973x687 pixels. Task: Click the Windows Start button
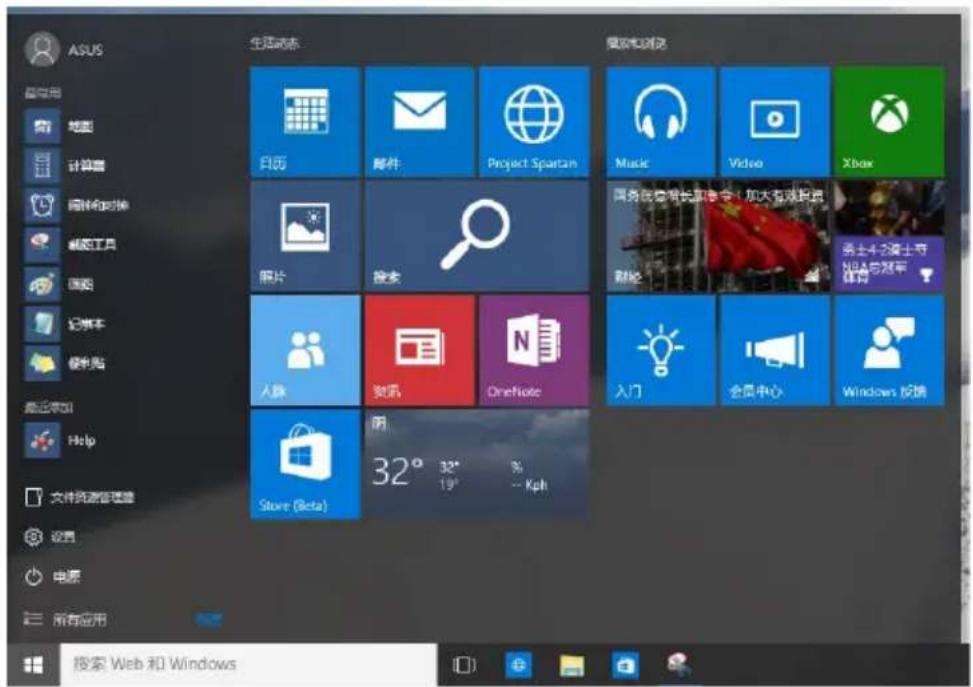33,665
